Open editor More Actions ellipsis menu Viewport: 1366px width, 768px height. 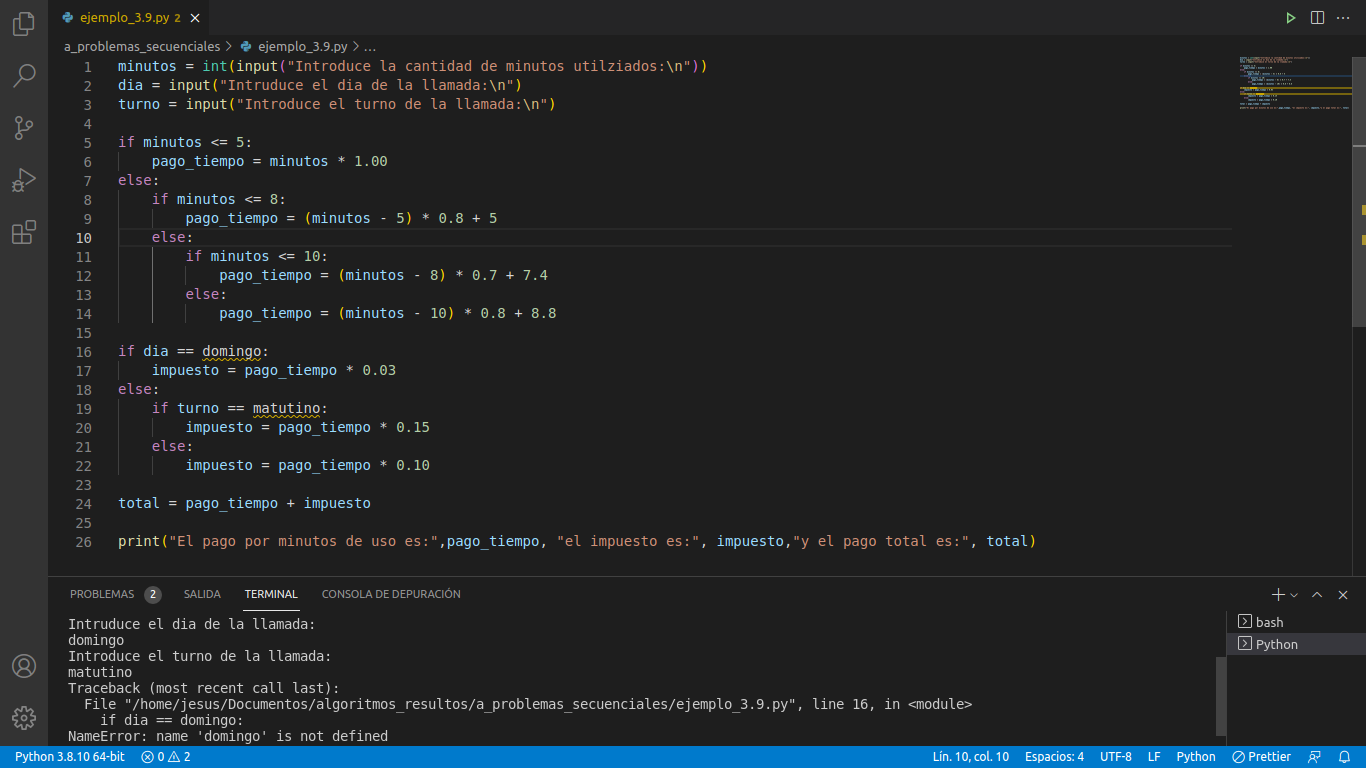tap(1345, 18)
